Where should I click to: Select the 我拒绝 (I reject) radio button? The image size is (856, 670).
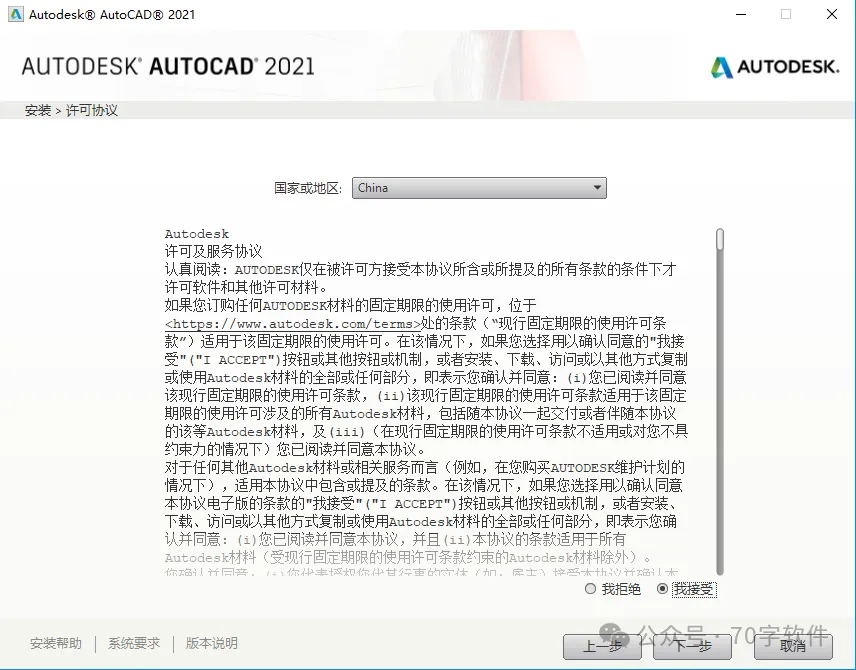[590, 589]
